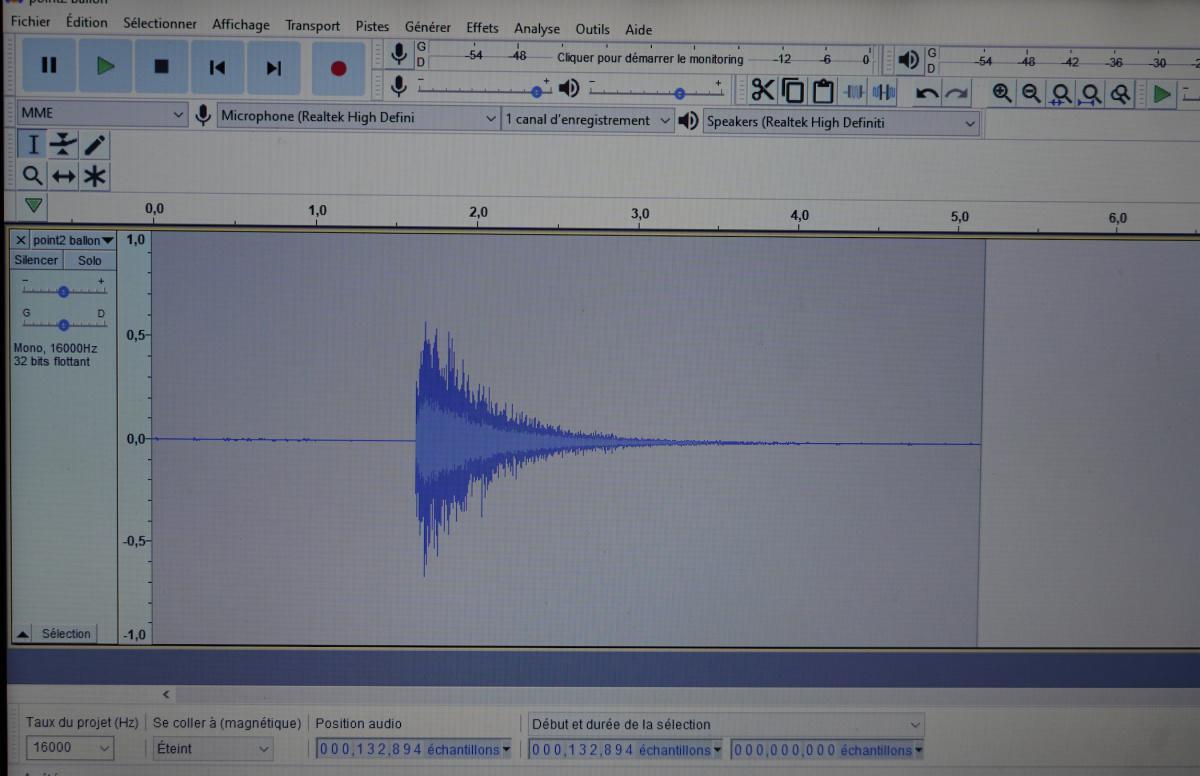Viewport: 1200px width, 776px height.
Task: Open the Aide menu
Action: (639, 30)
